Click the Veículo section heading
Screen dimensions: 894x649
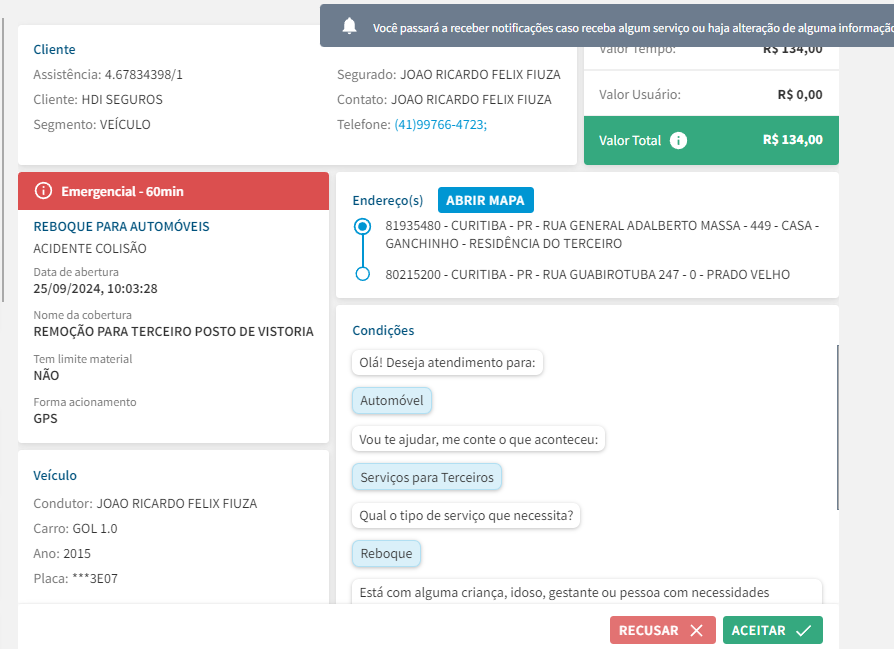55,476
